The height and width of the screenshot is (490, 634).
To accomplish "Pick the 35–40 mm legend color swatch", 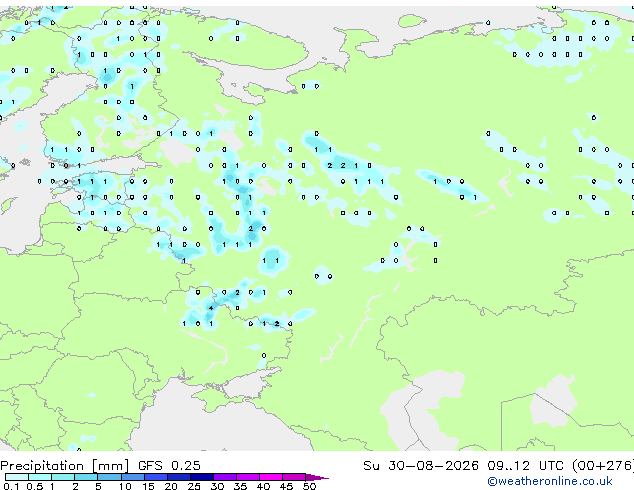I will (x=247, y=477).
